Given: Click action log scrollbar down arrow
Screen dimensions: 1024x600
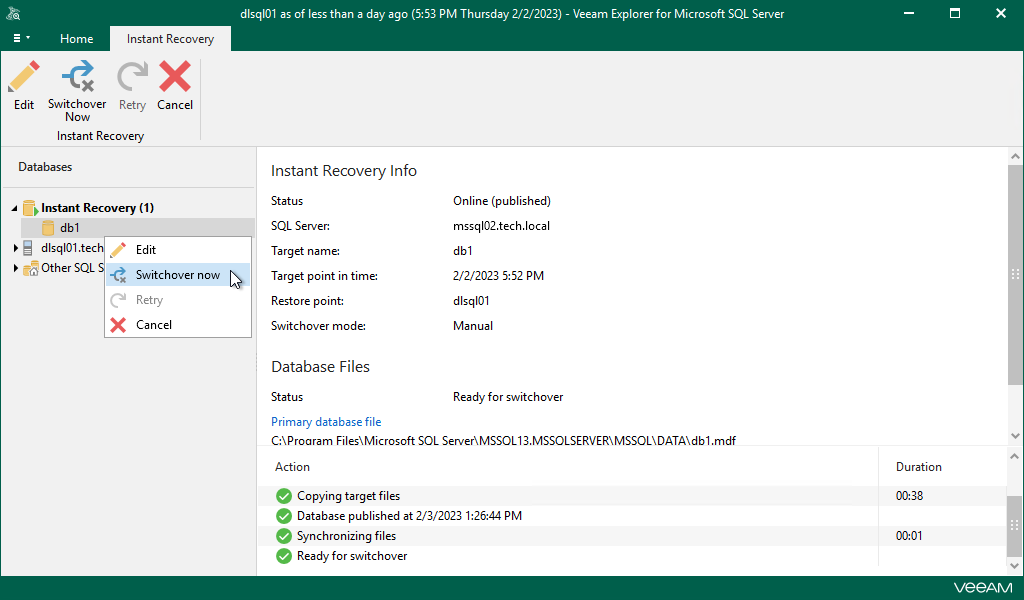Looking at the screenshot, I should click(1015, 566).
